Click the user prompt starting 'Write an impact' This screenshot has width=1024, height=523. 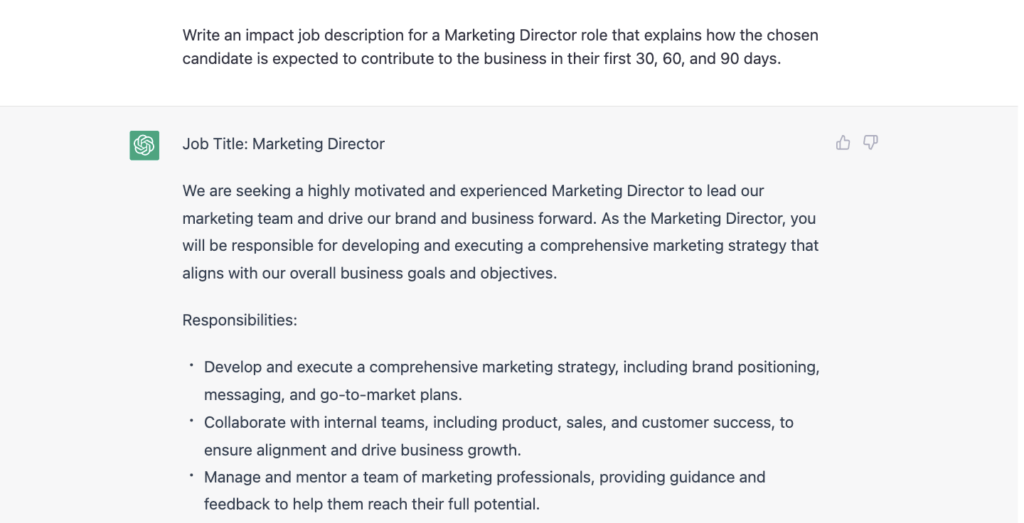pyautogui.click(x=500, y=47)
